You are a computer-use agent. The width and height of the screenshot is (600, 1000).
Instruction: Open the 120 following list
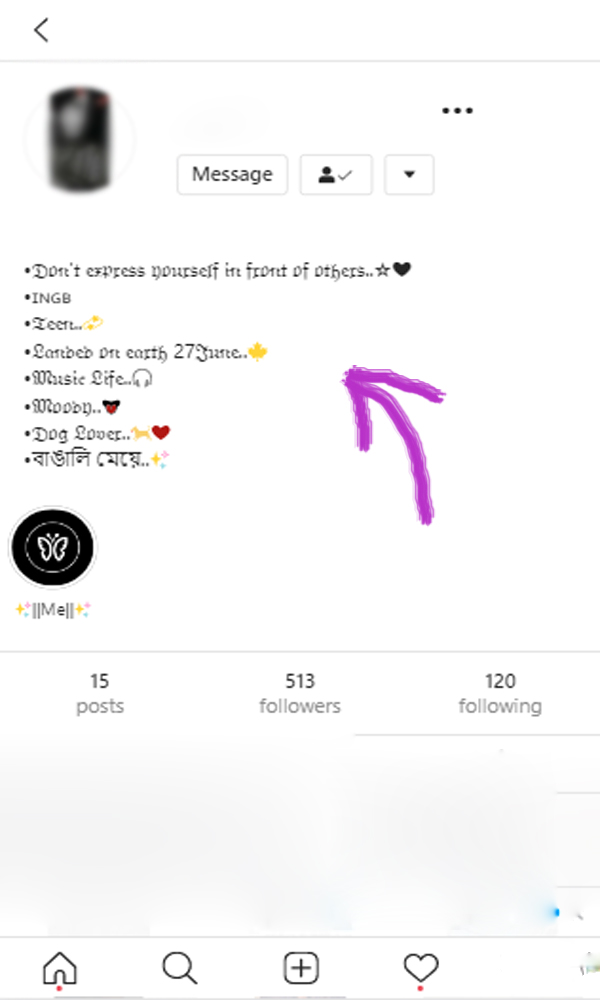tap(500, 693)
